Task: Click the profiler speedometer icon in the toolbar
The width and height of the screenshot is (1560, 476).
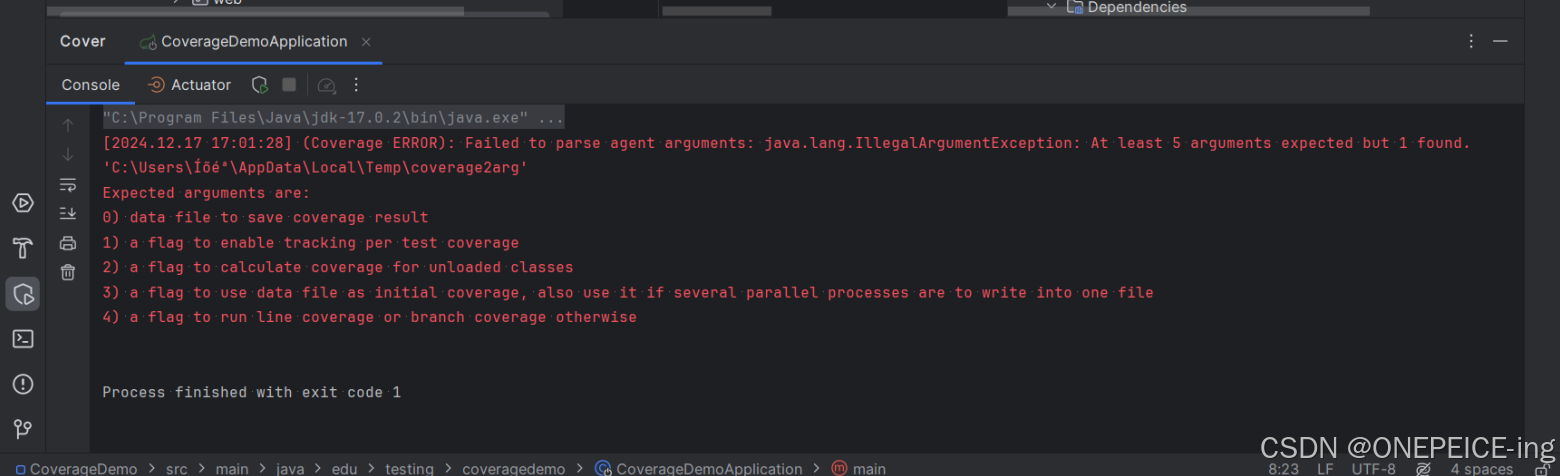Action: point(326,85)
